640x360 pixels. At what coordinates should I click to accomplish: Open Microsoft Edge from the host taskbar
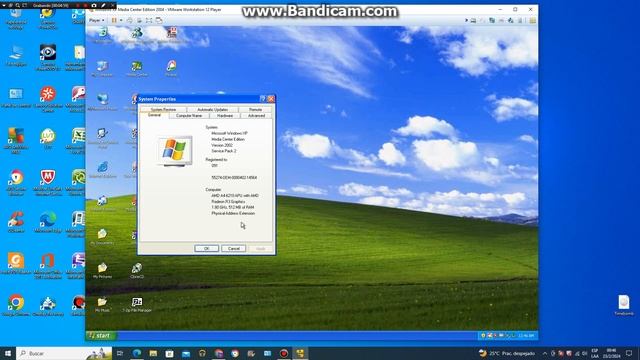click(x=137, y=353)
